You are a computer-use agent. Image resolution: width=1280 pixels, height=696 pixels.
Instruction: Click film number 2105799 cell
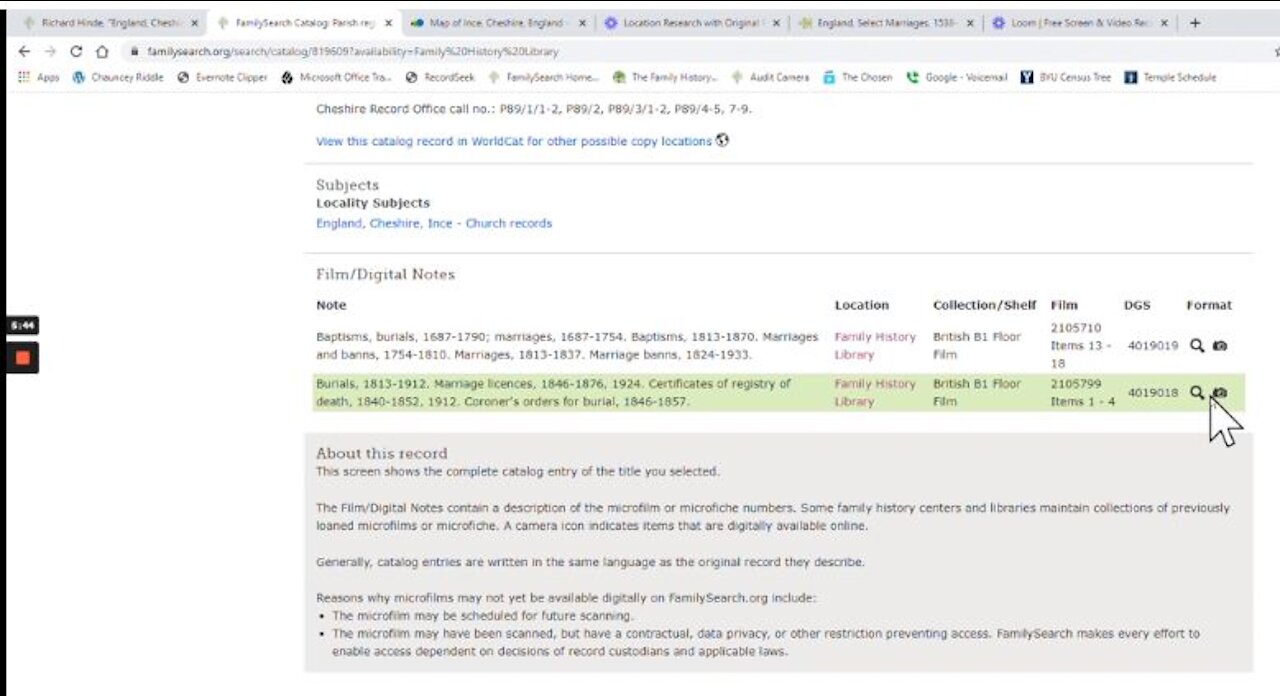tap(1082, 393)
